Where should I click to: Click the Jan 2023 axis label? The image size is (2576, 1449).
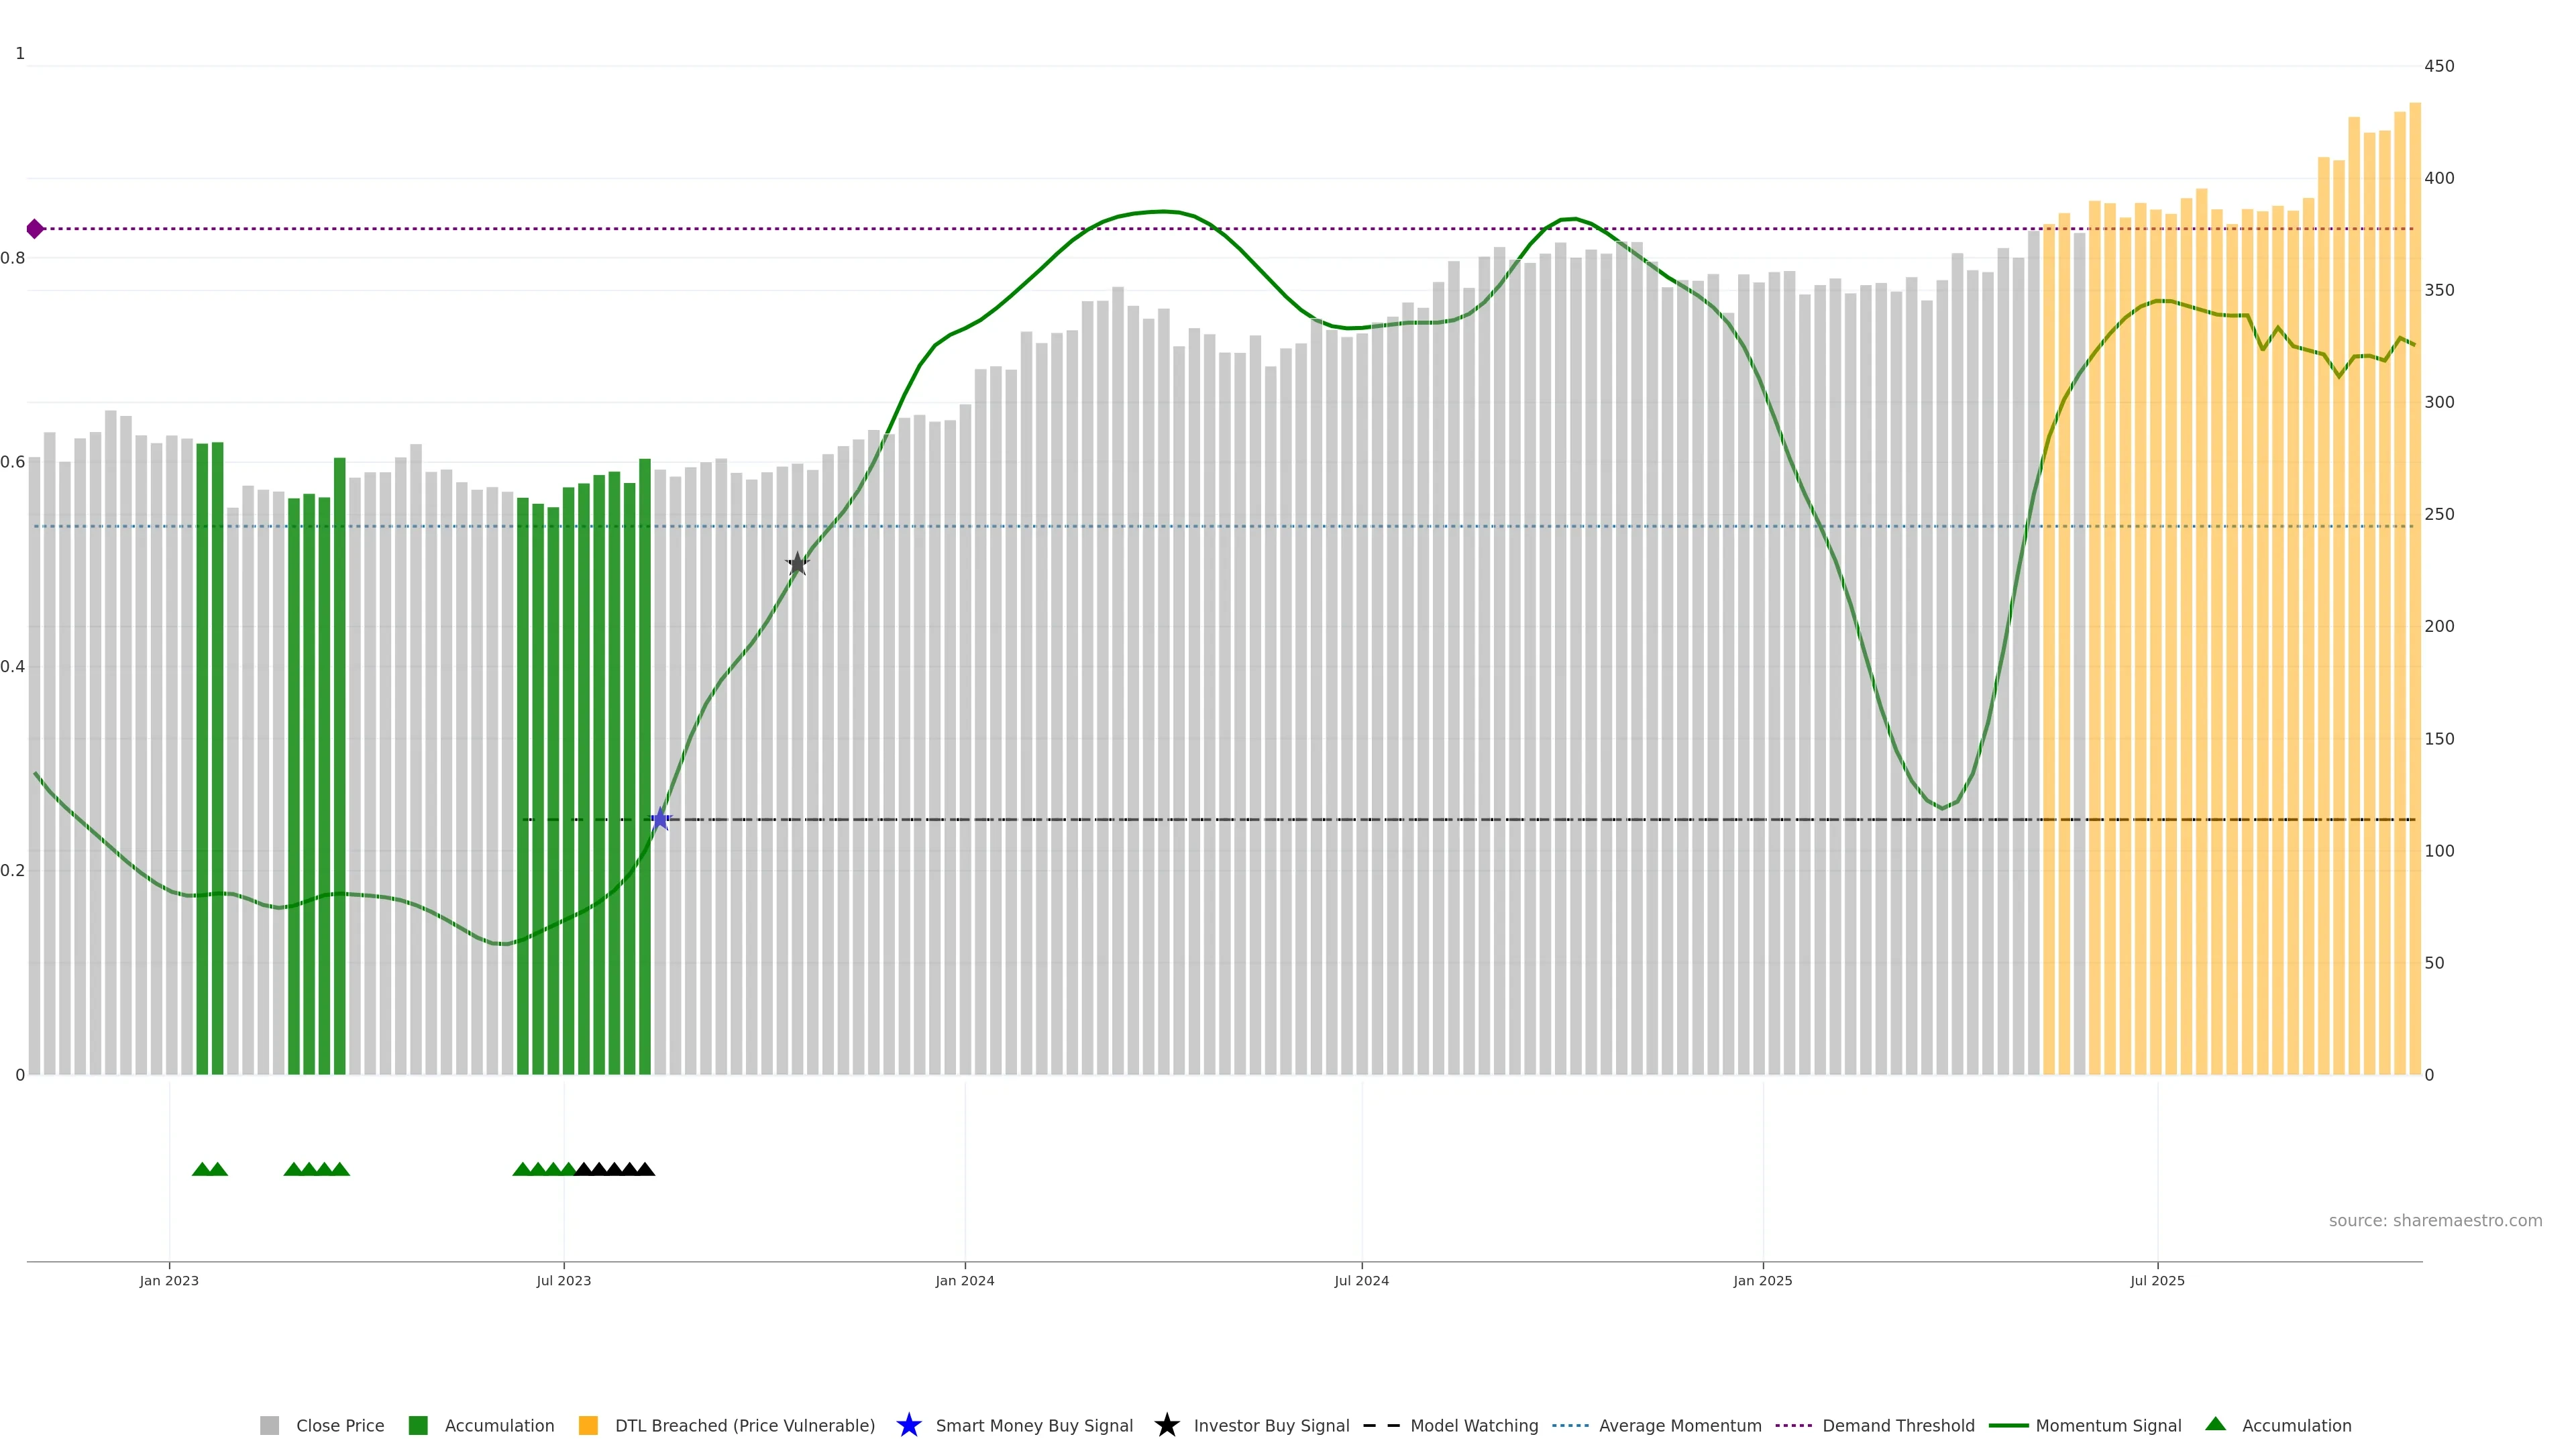point(169,1281)
